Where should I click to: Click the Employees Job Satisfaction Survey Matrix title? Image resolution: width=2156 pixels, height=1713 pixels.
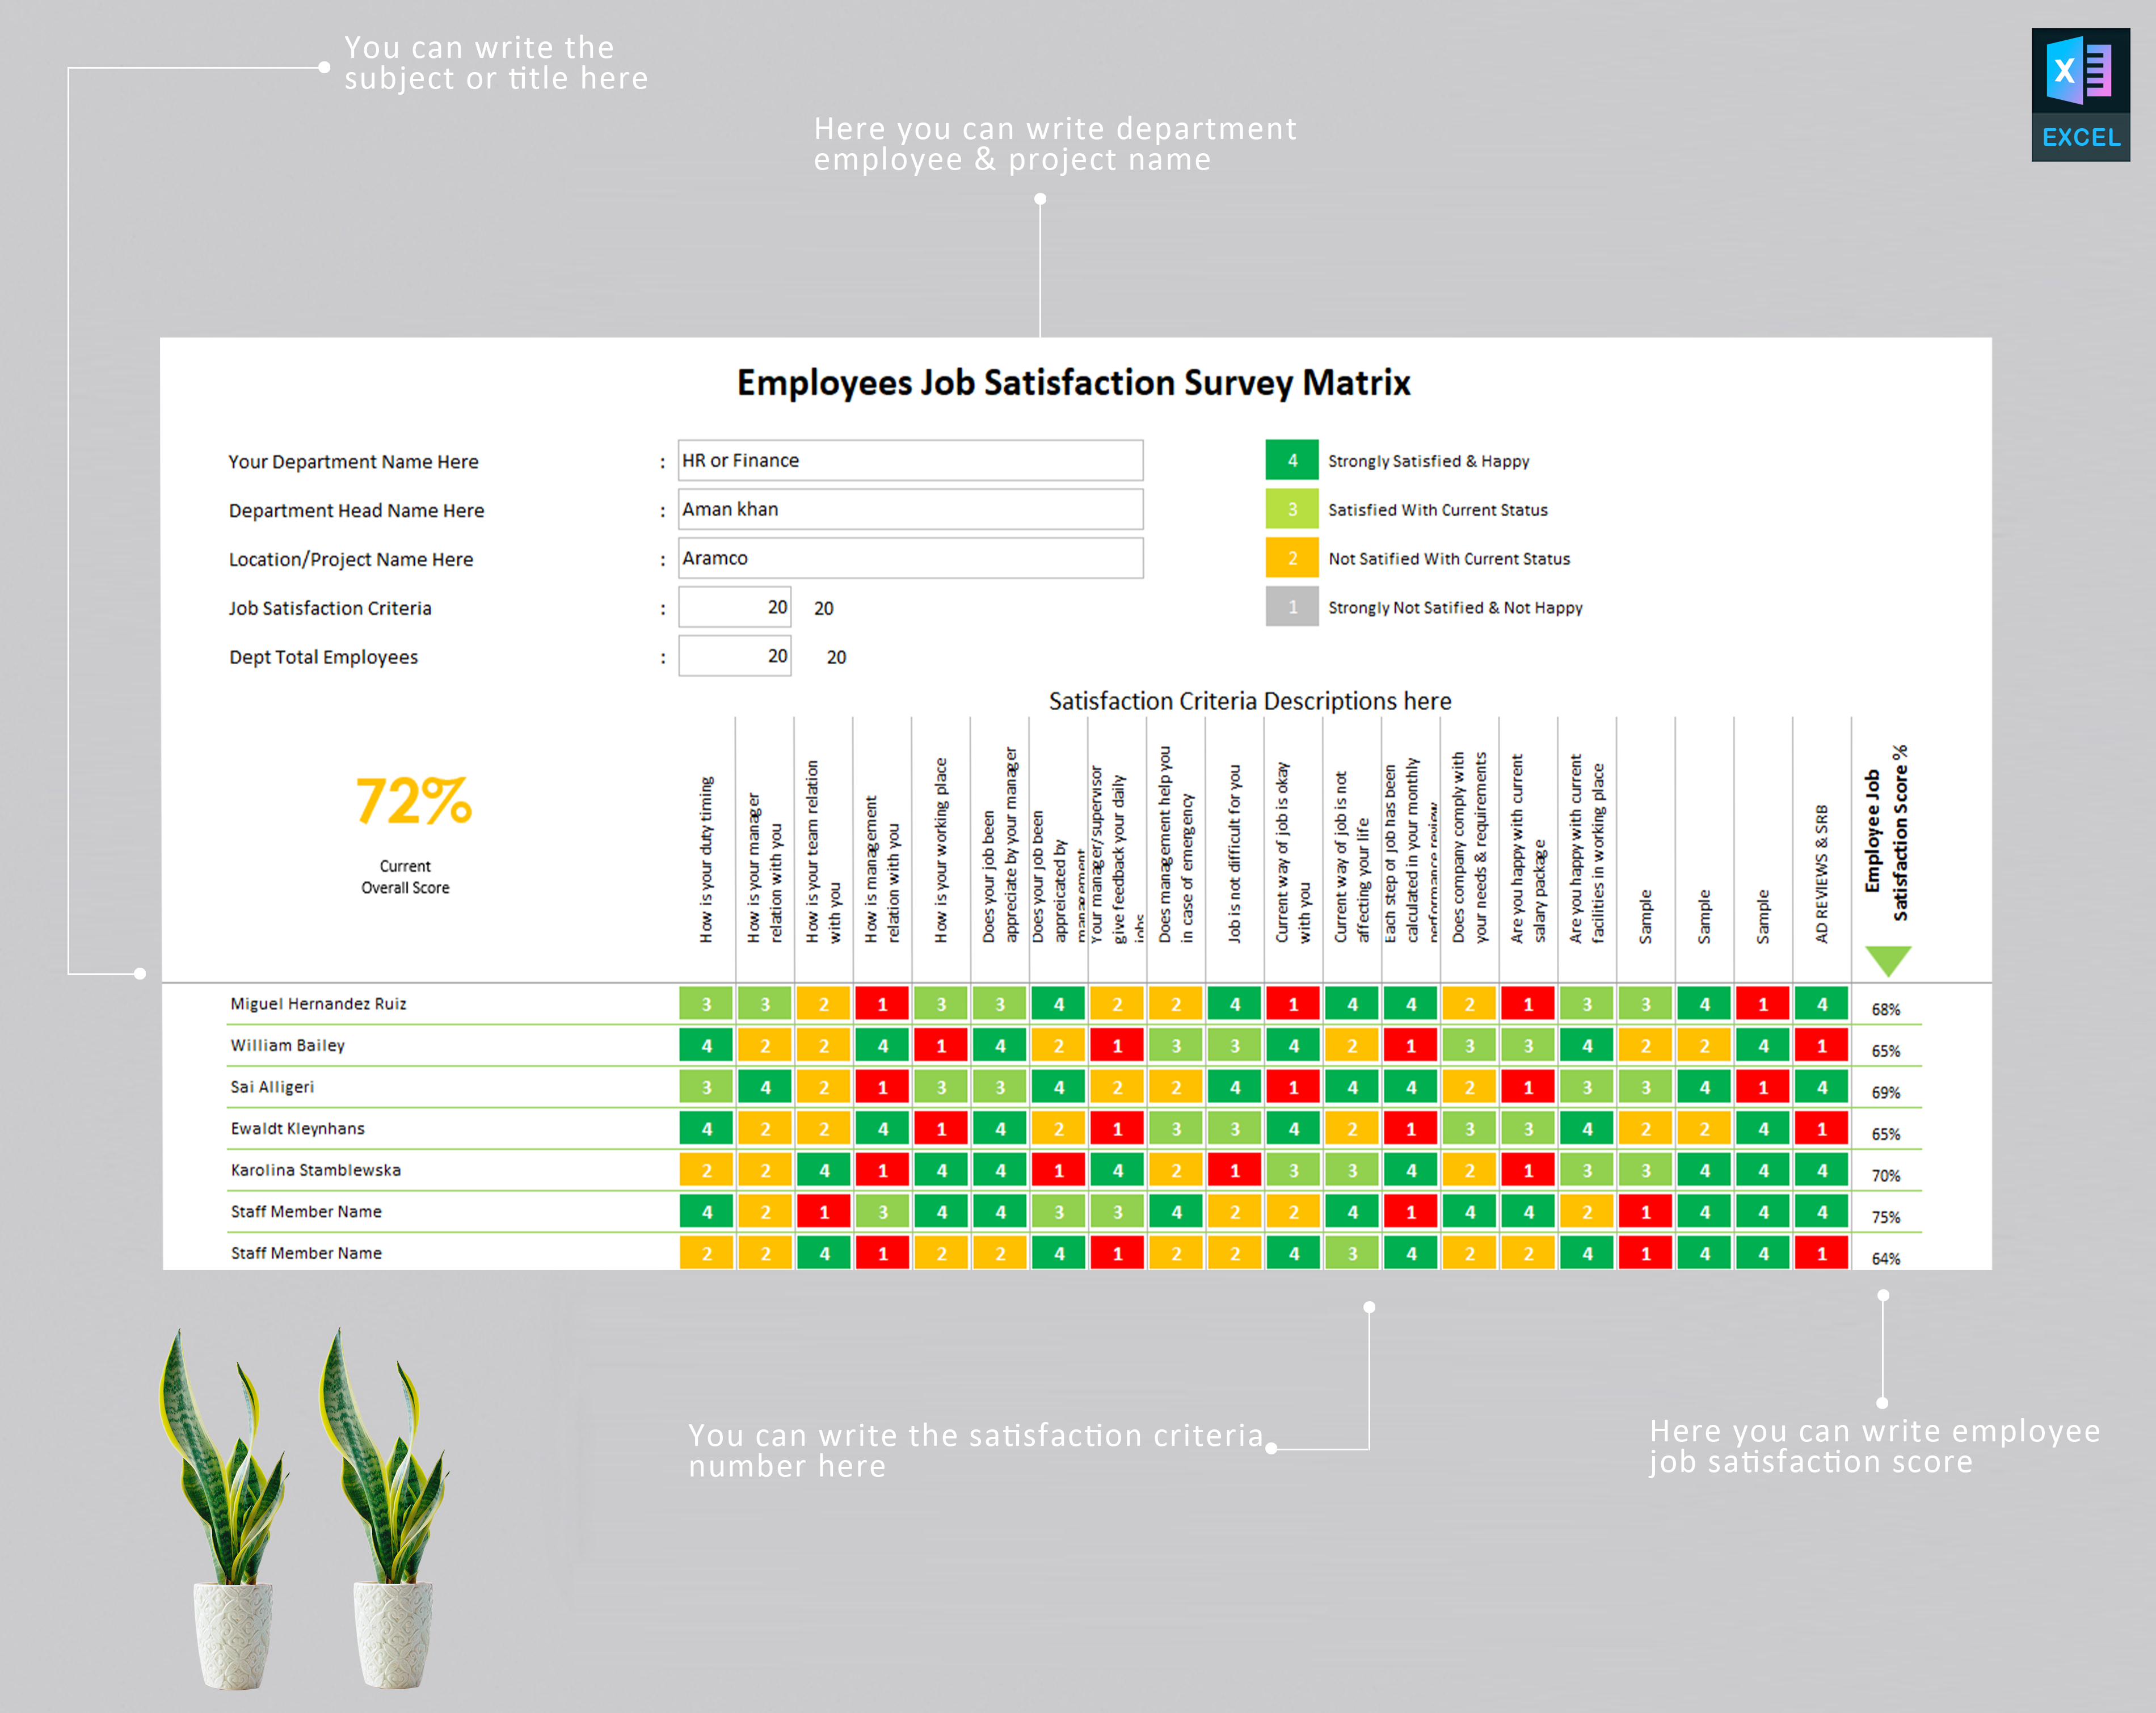pyautogui.click(x=1074, y=383)
